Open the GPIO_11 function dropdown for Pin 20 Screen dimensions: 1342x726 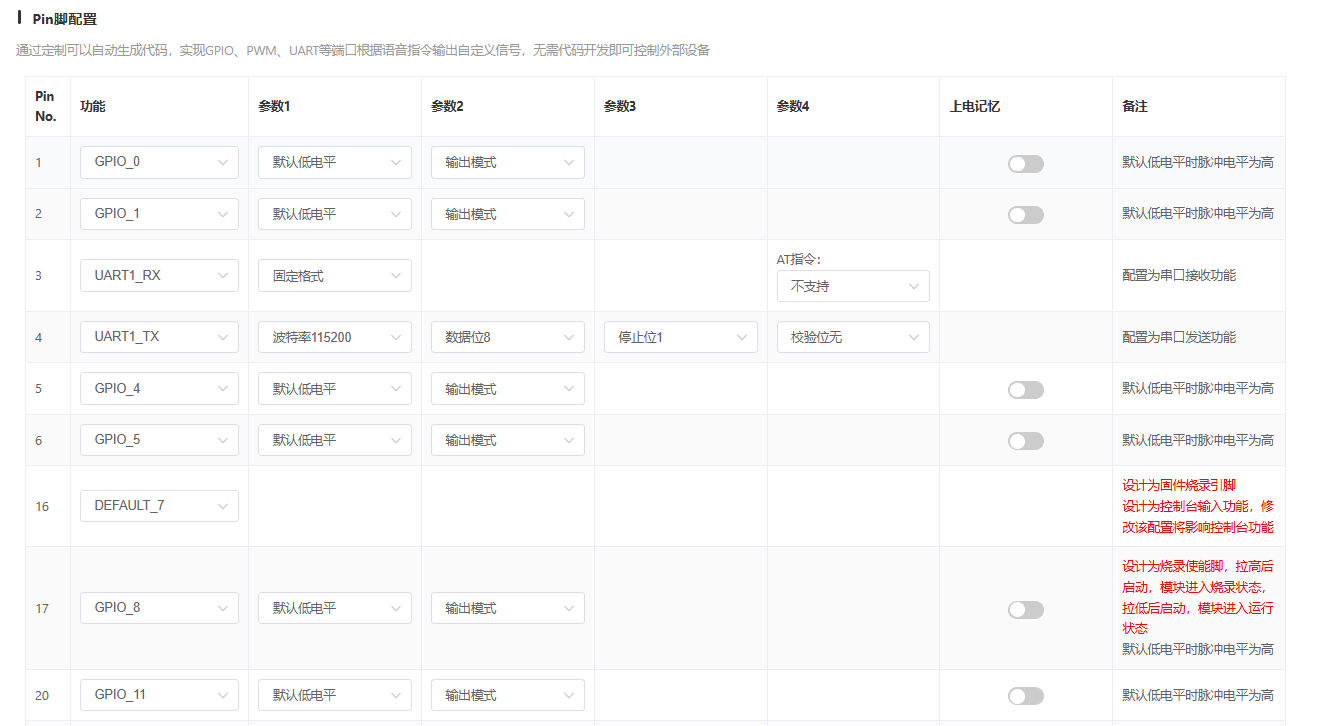coord(159,694)
